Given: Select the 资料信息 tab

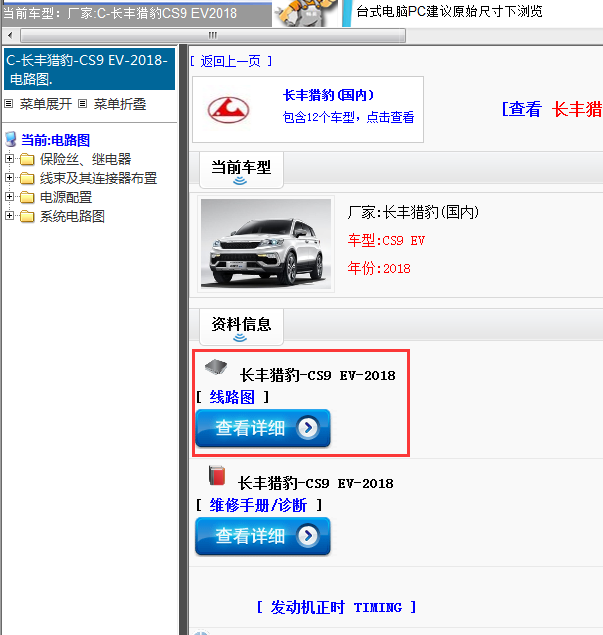Looking at the screenshot, I should 241,327.
